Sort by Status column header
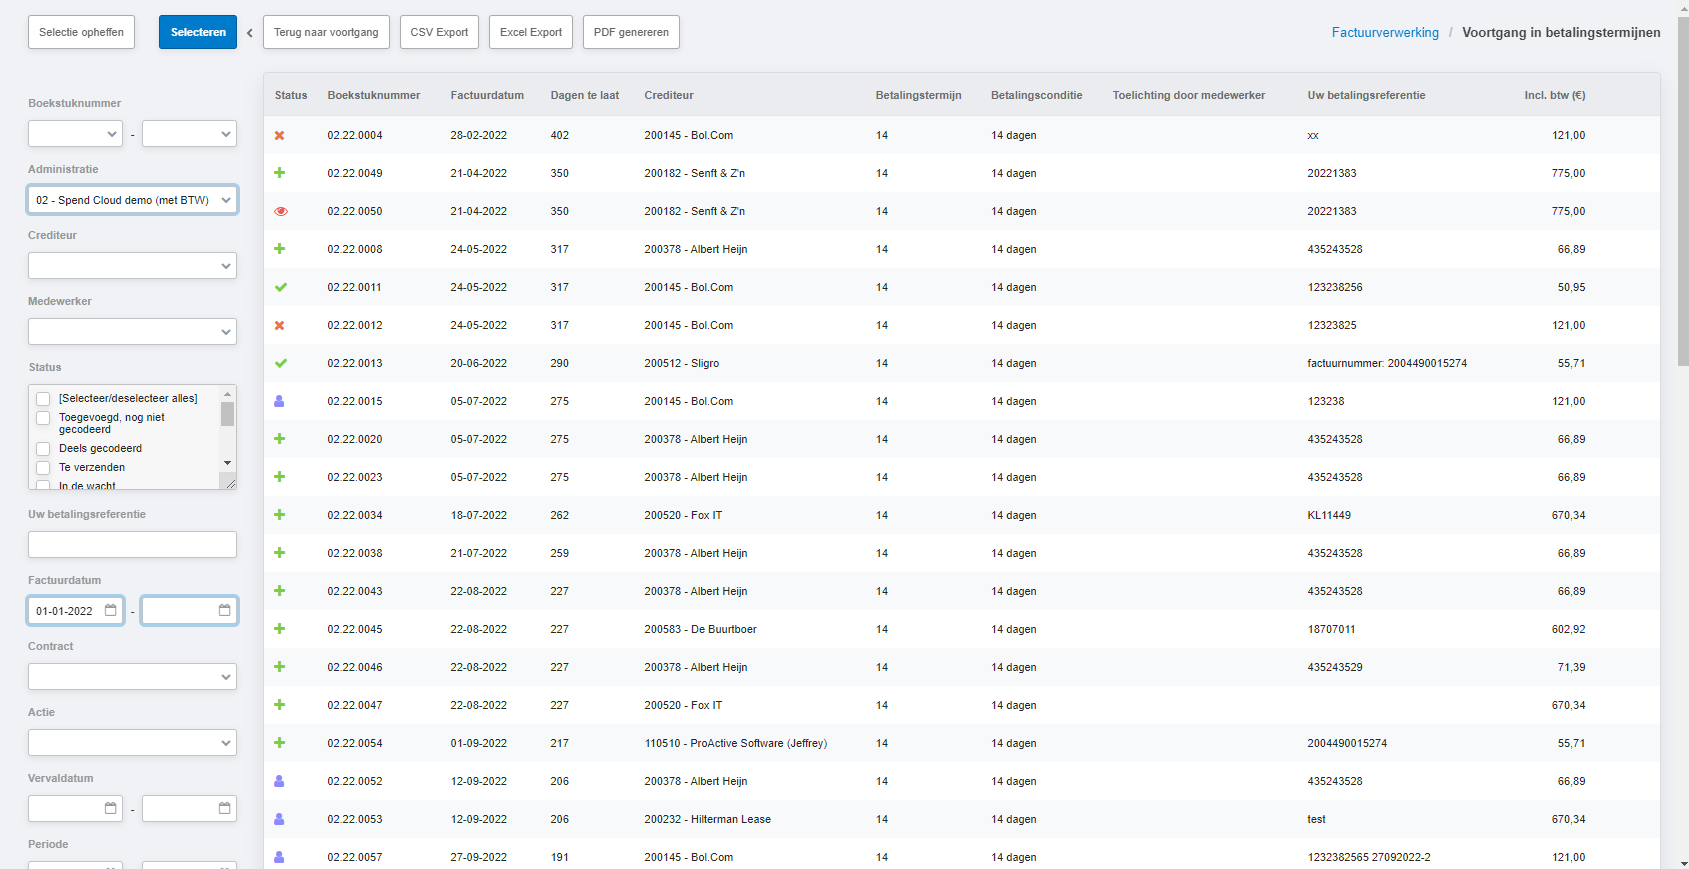The image size is (1689, 869). (x=291, y=95)
